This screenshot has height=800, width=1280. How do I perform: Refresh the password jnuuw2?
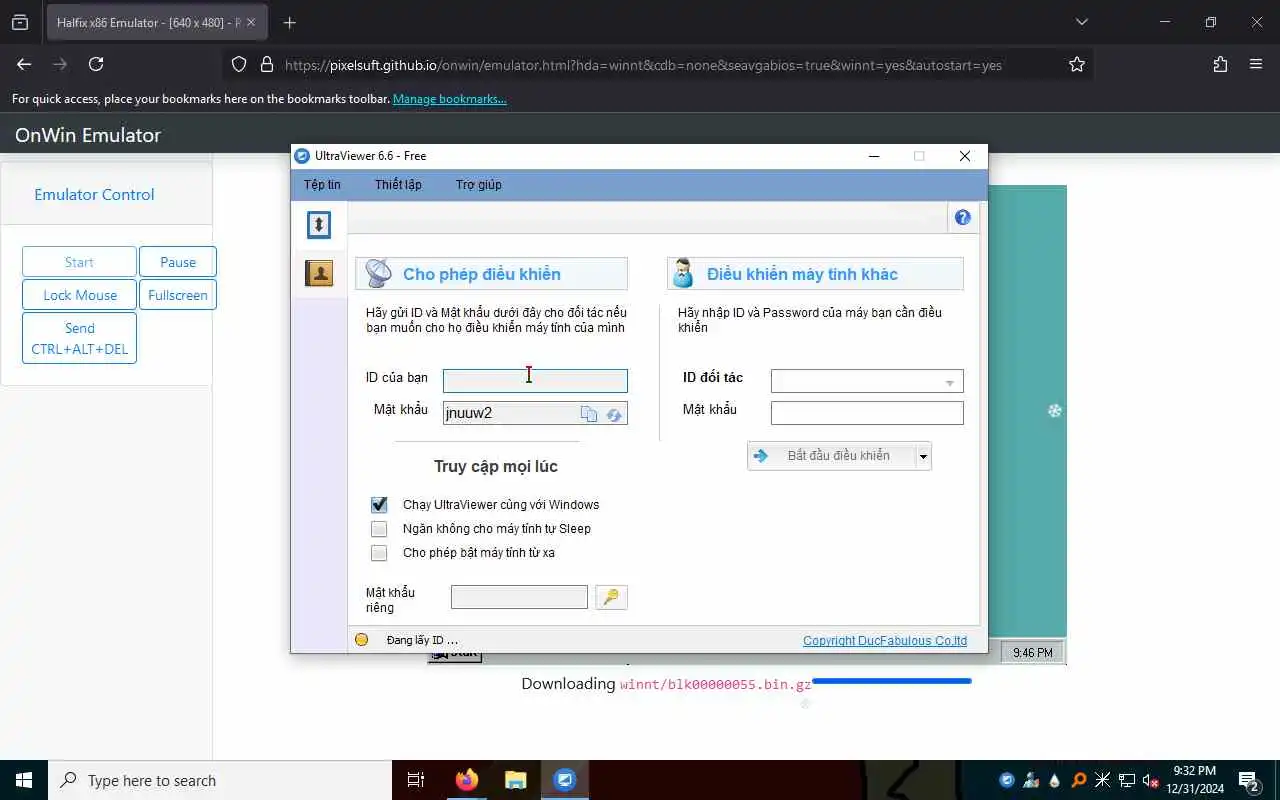coord(614,414)
